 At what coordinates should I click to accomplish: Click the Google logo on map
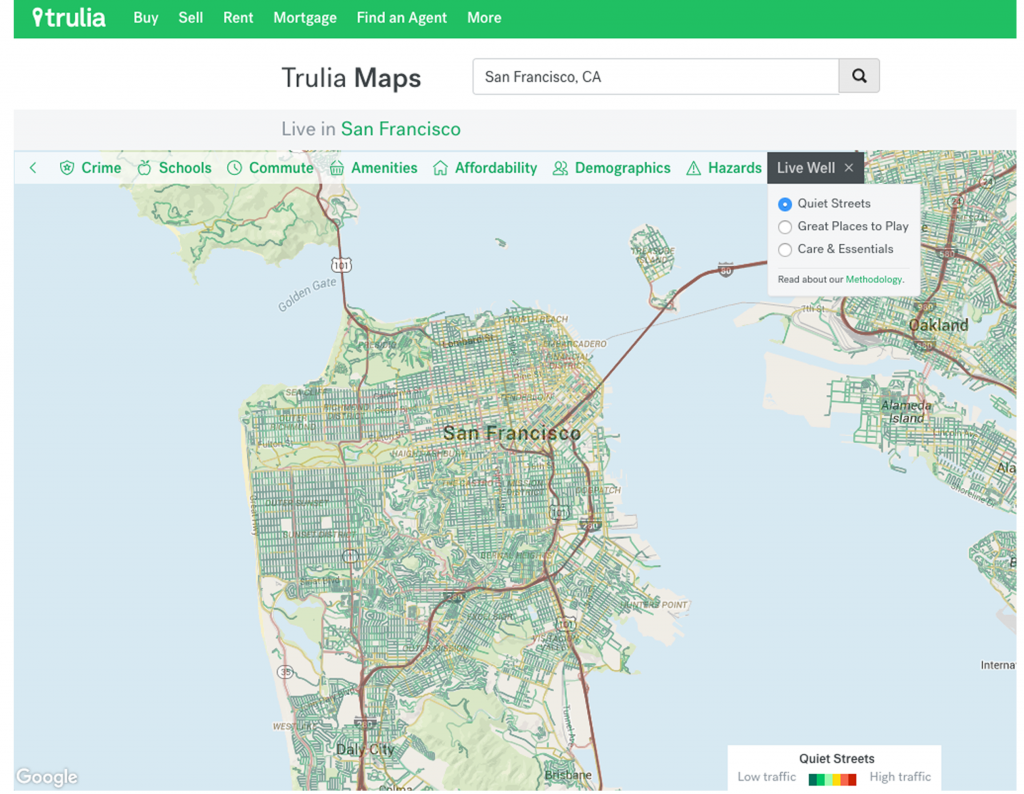[47, 776]
